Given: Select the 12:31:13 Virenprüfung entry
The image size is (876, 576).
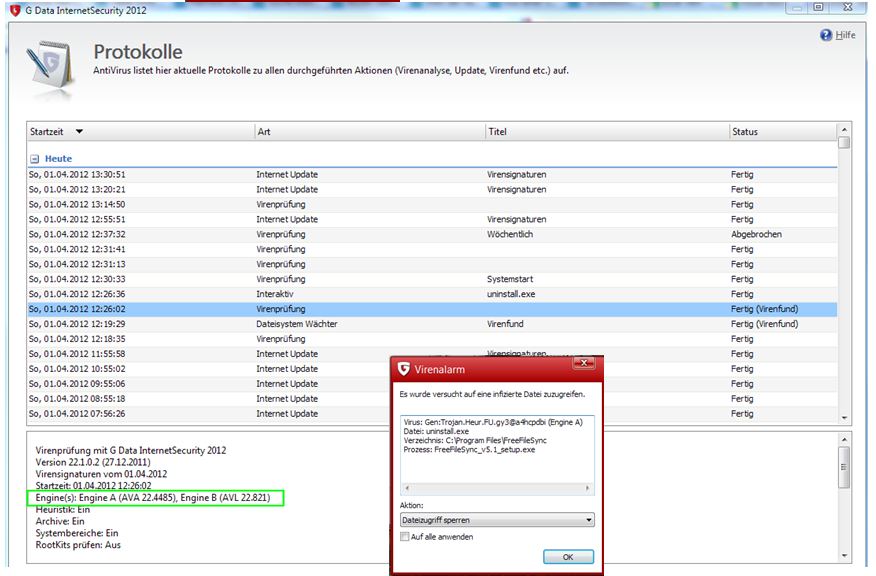Looking at the screenshot, I should pyautogui.click(x=432, y=264).
